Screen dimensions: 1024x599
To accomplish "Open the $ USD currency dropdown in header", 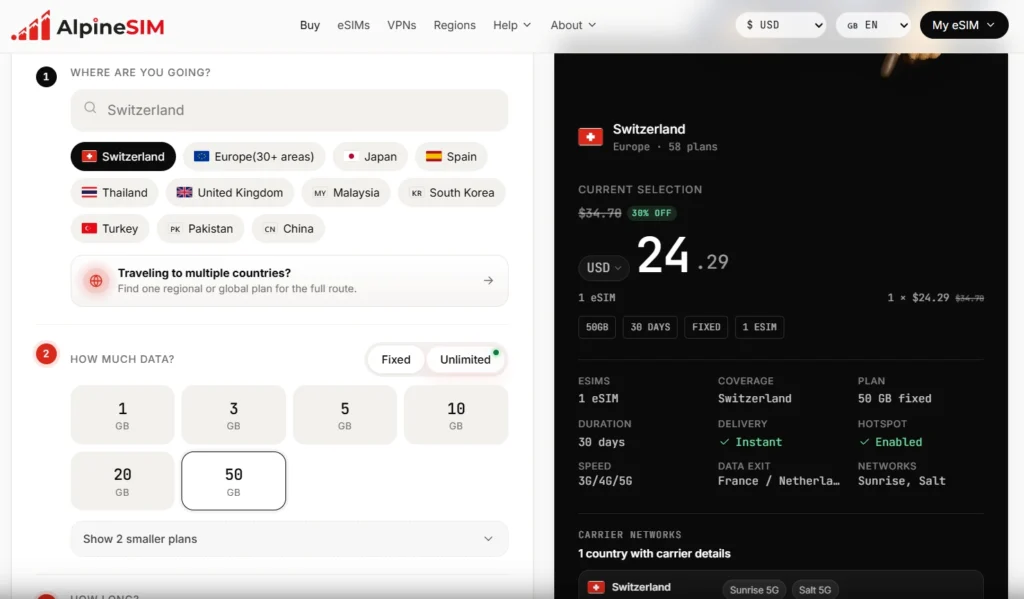I will click(x=781, y=25).
